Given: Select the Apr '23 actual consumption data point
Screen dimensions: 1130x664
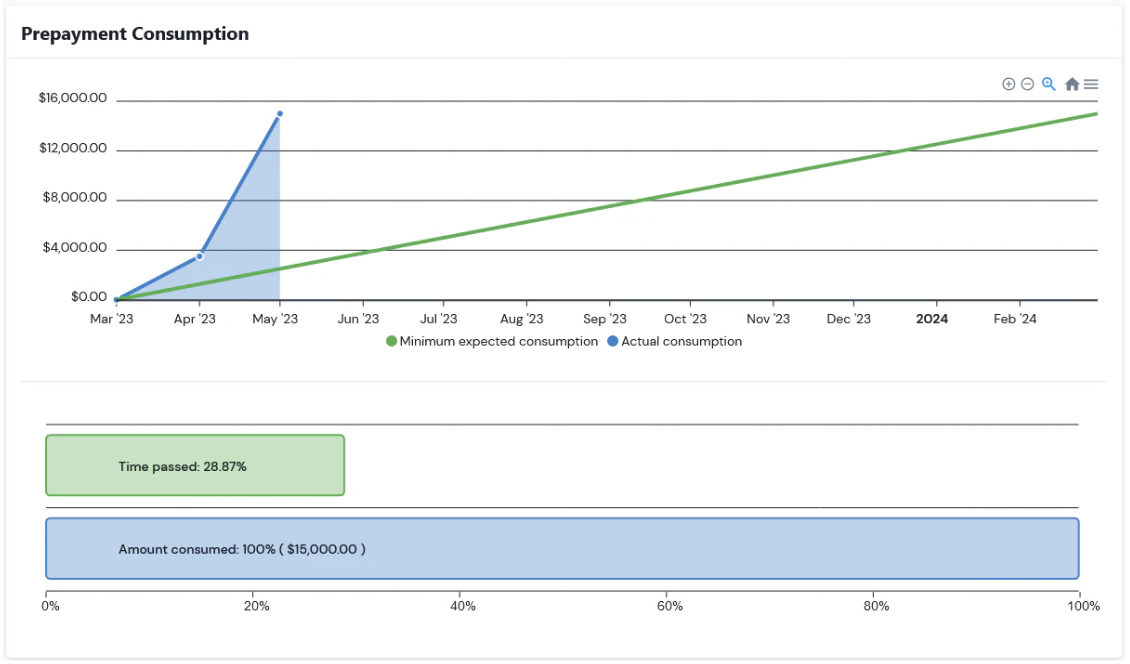Looking at the screenshot, I should point(200,257).
